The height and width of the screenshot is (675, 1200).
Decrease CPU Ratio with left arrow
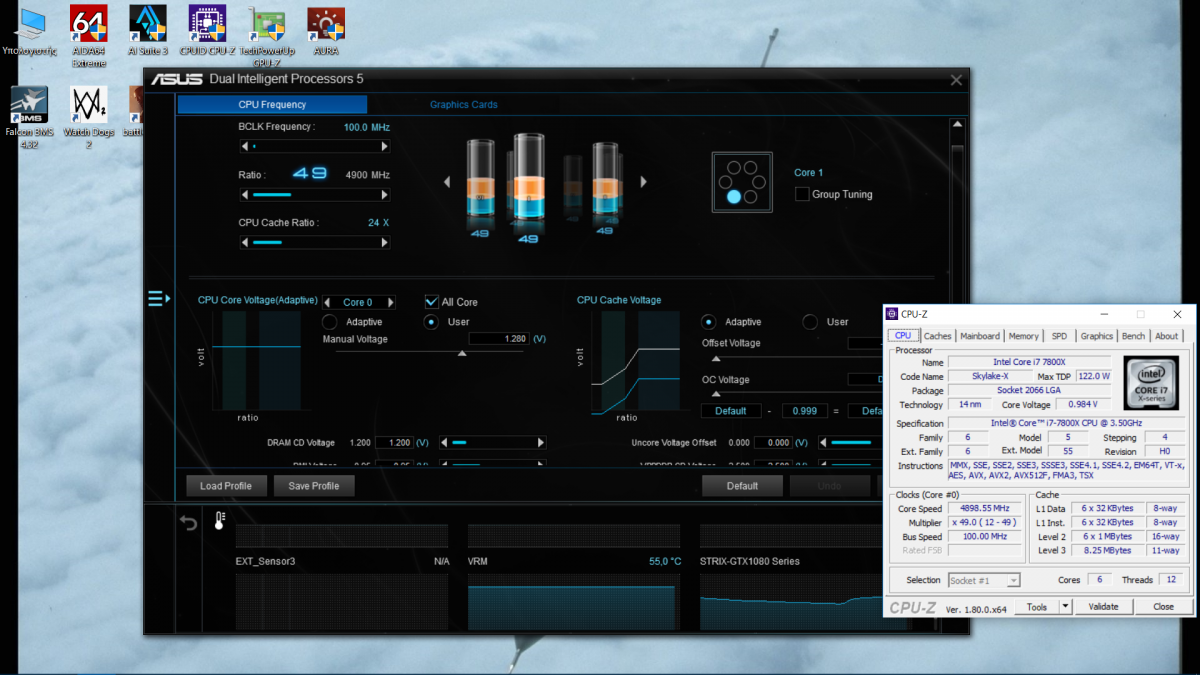point(244,195)
